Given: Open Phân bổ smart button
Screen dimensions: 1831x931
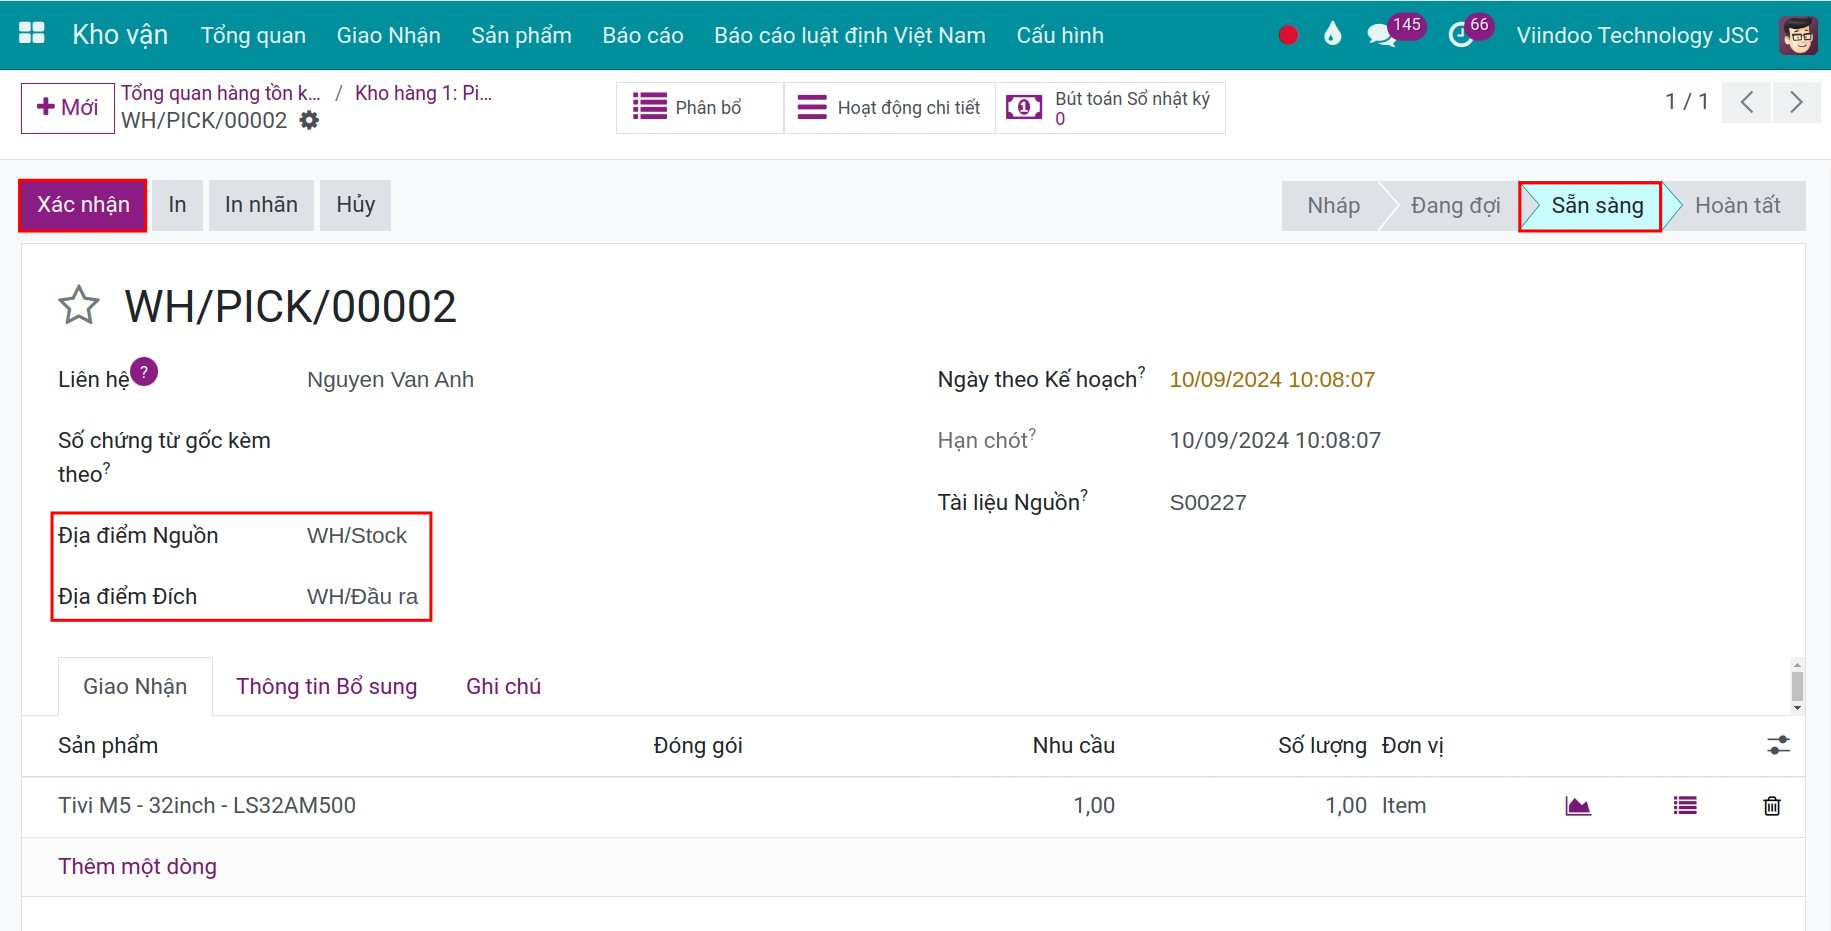Looking at the screenshot, I should pos(699,107).
